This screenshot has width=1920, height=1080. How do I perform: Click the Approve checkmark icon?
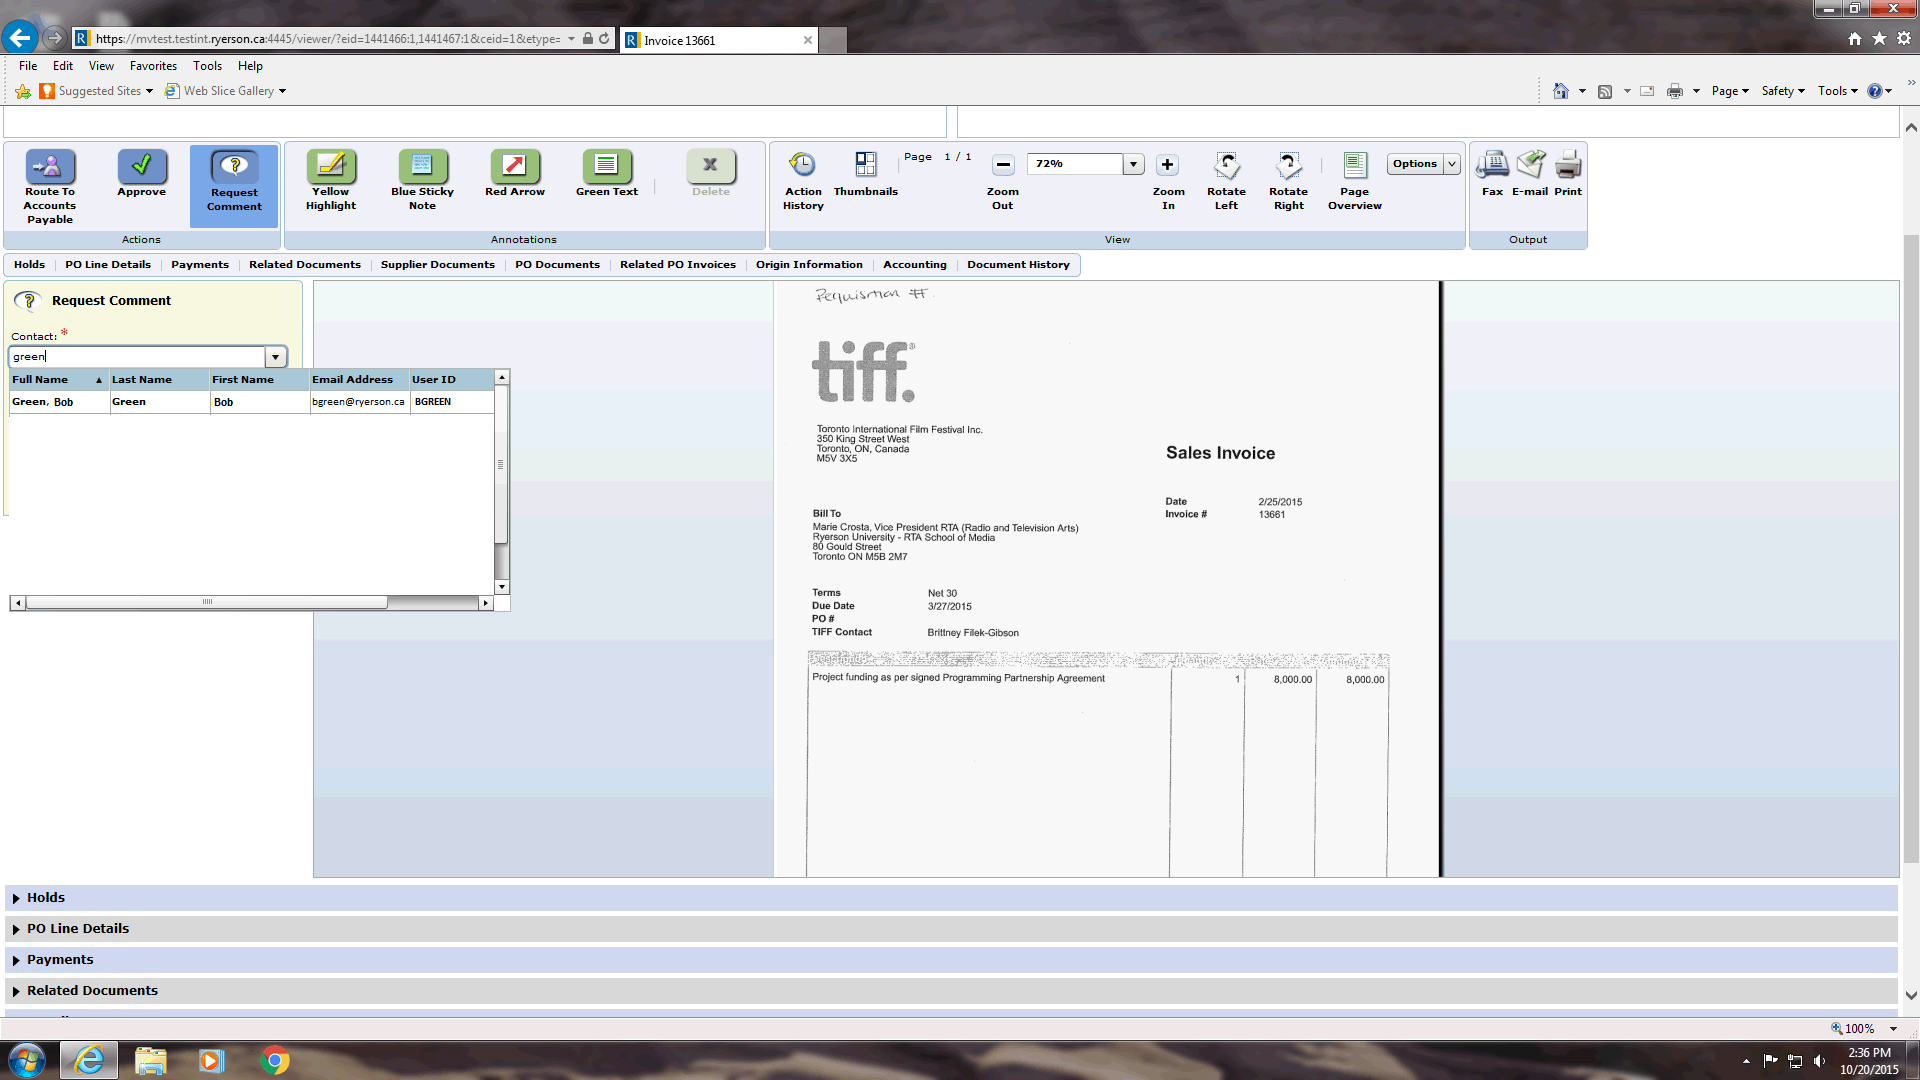[x=142, y=167]
